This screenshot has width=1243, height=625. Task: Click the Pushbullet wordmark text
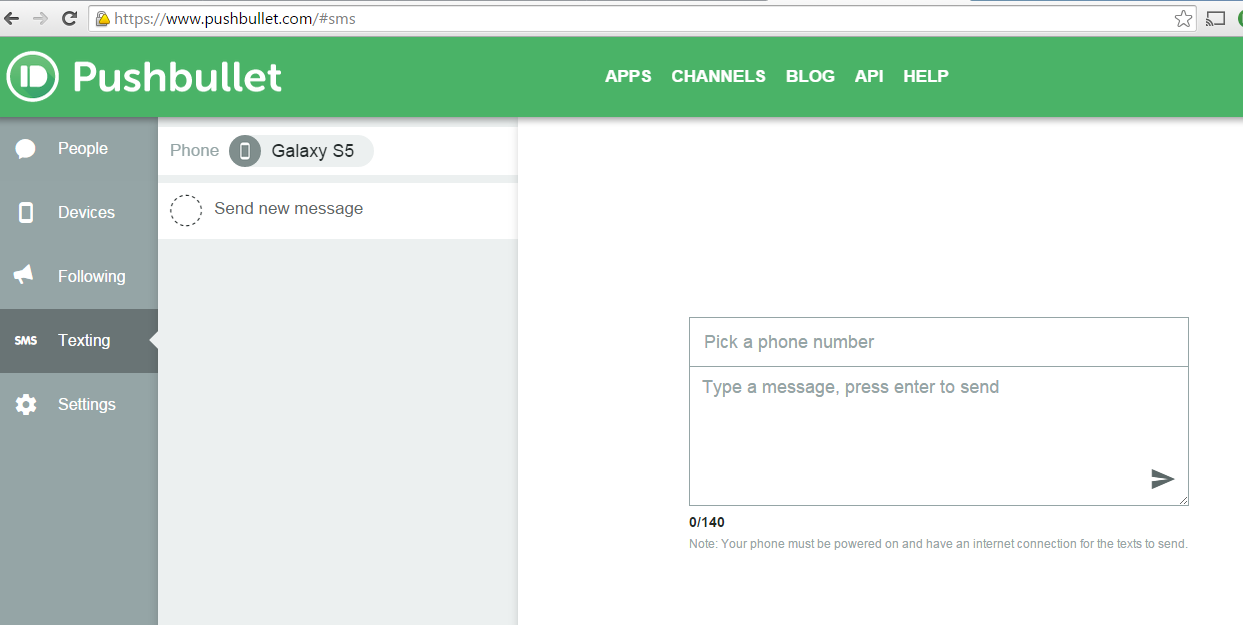click(x=177, y=77)
